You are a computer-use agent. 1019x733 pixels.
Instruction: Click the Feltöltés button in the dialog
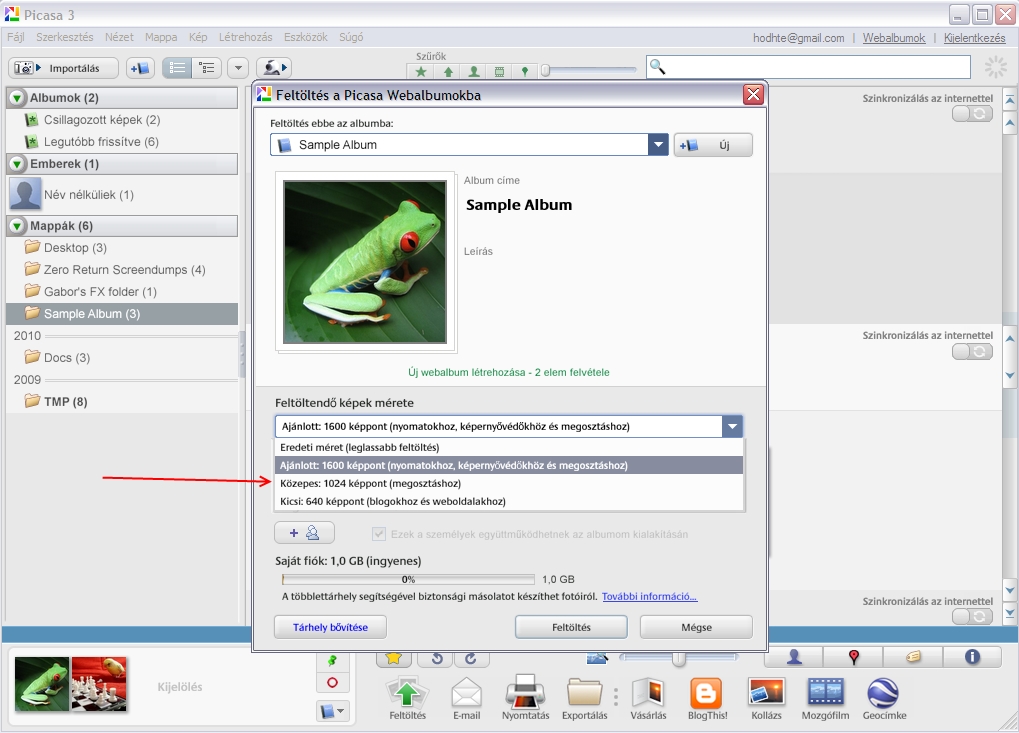pyautogui.click(x=571, y=627)
